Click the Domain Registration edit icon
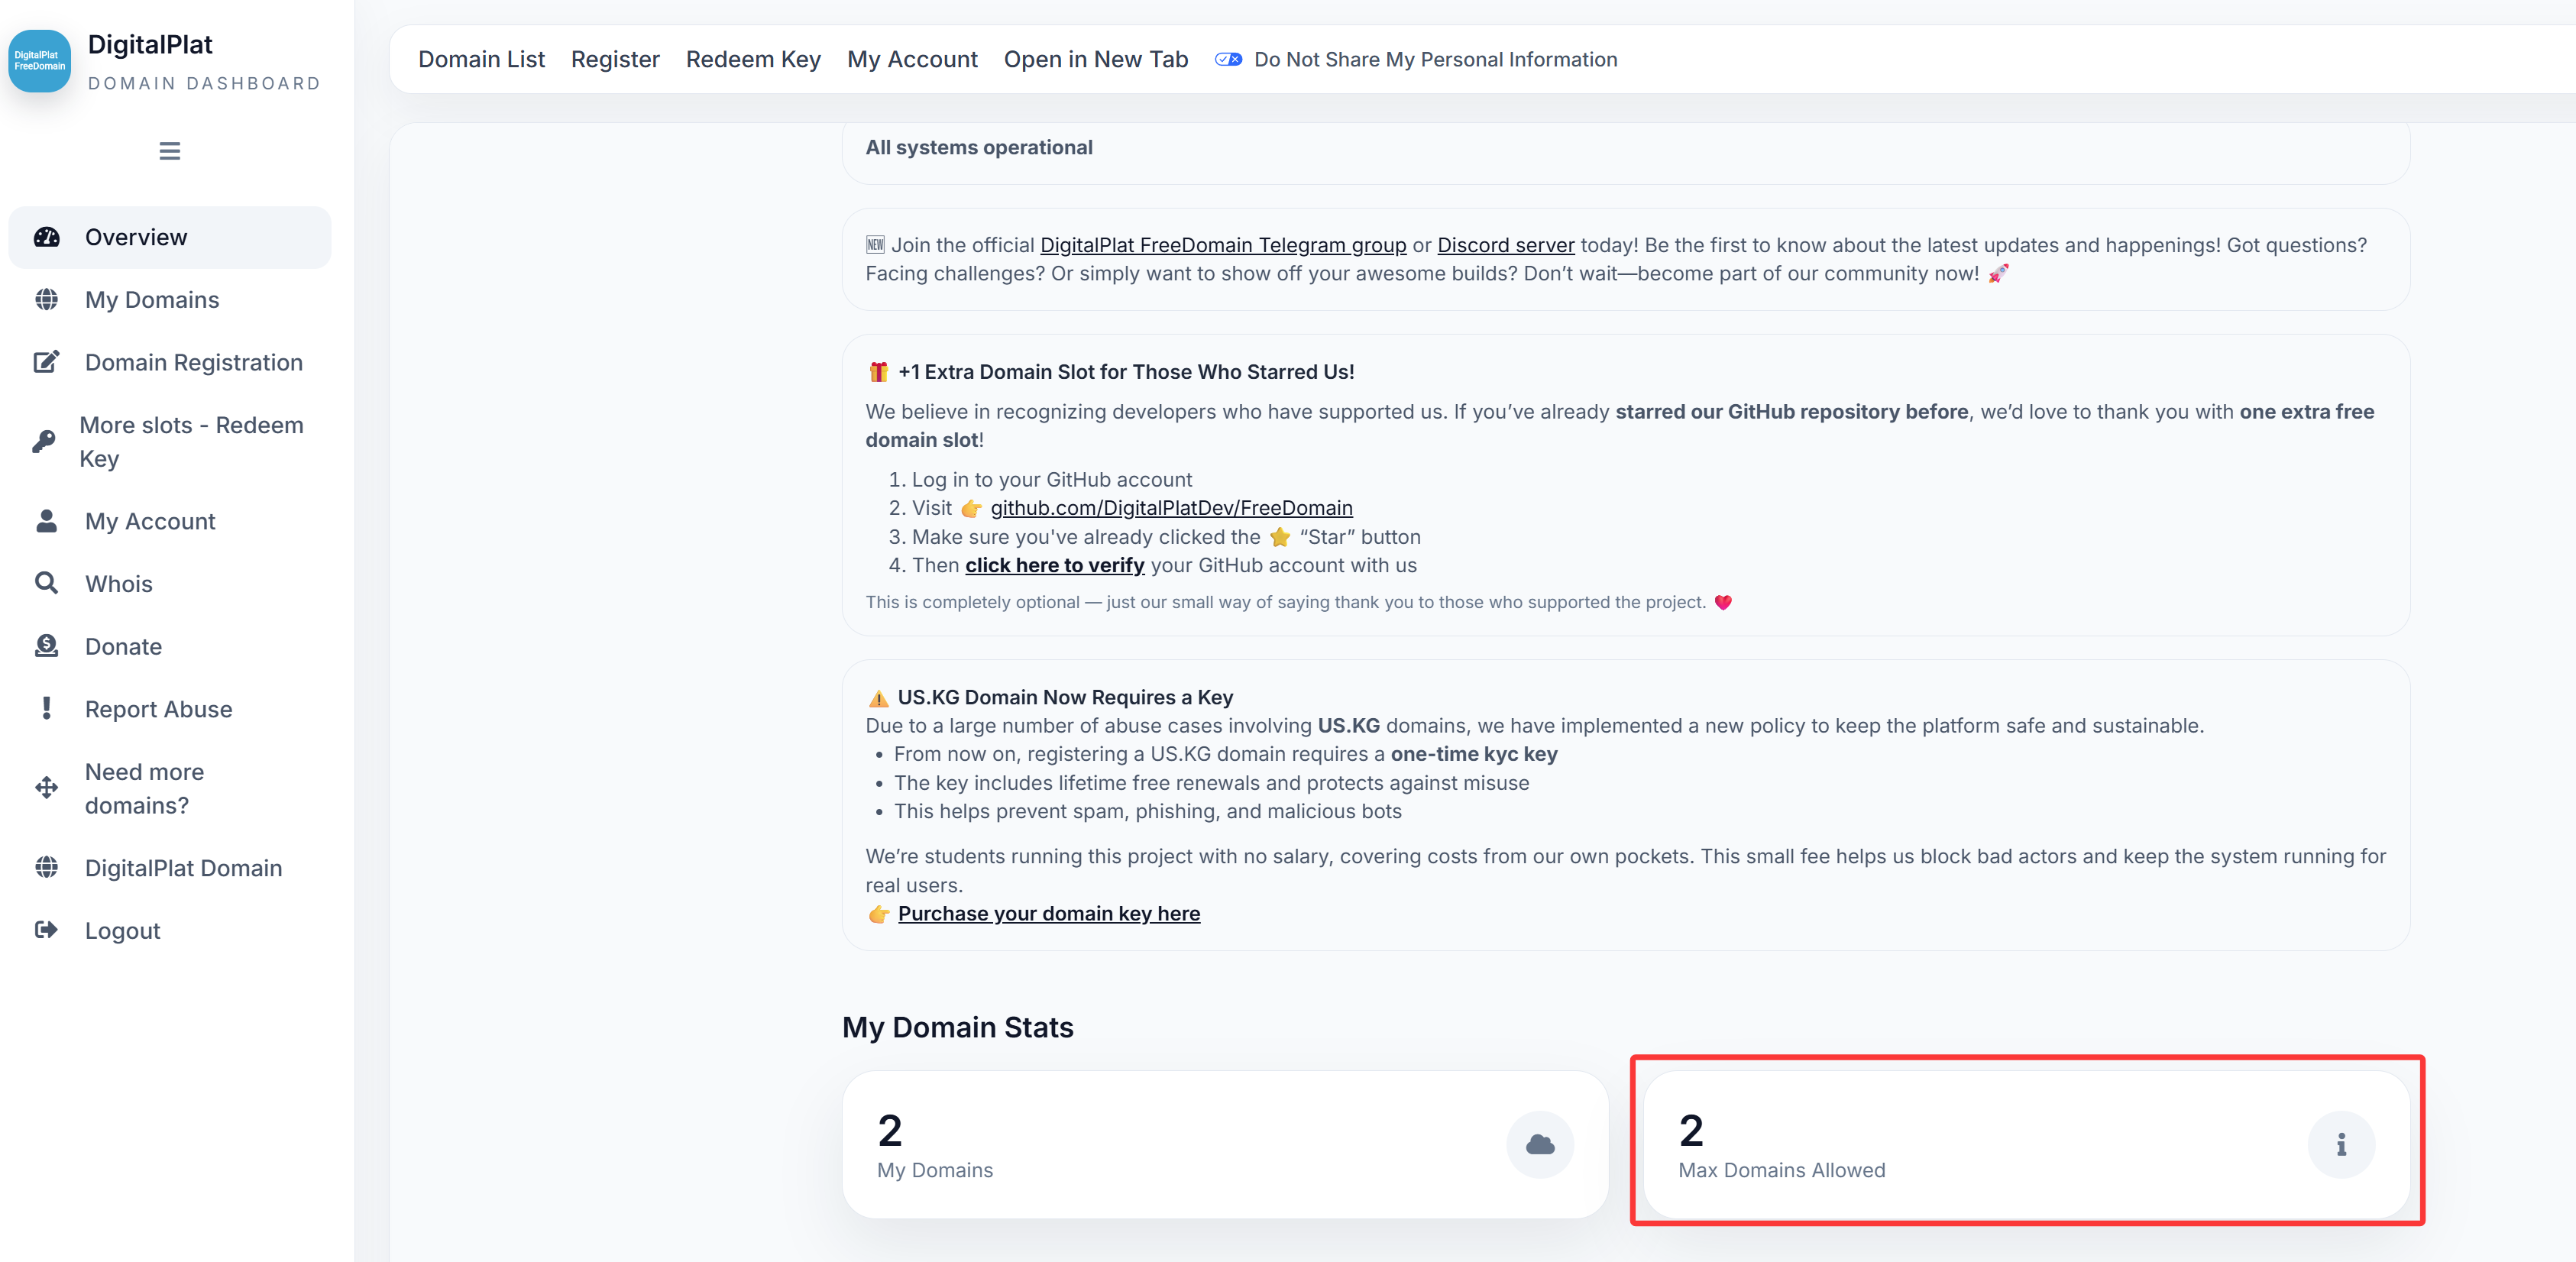Viewport: 2576px width, 1262px height. pos(47,362)
